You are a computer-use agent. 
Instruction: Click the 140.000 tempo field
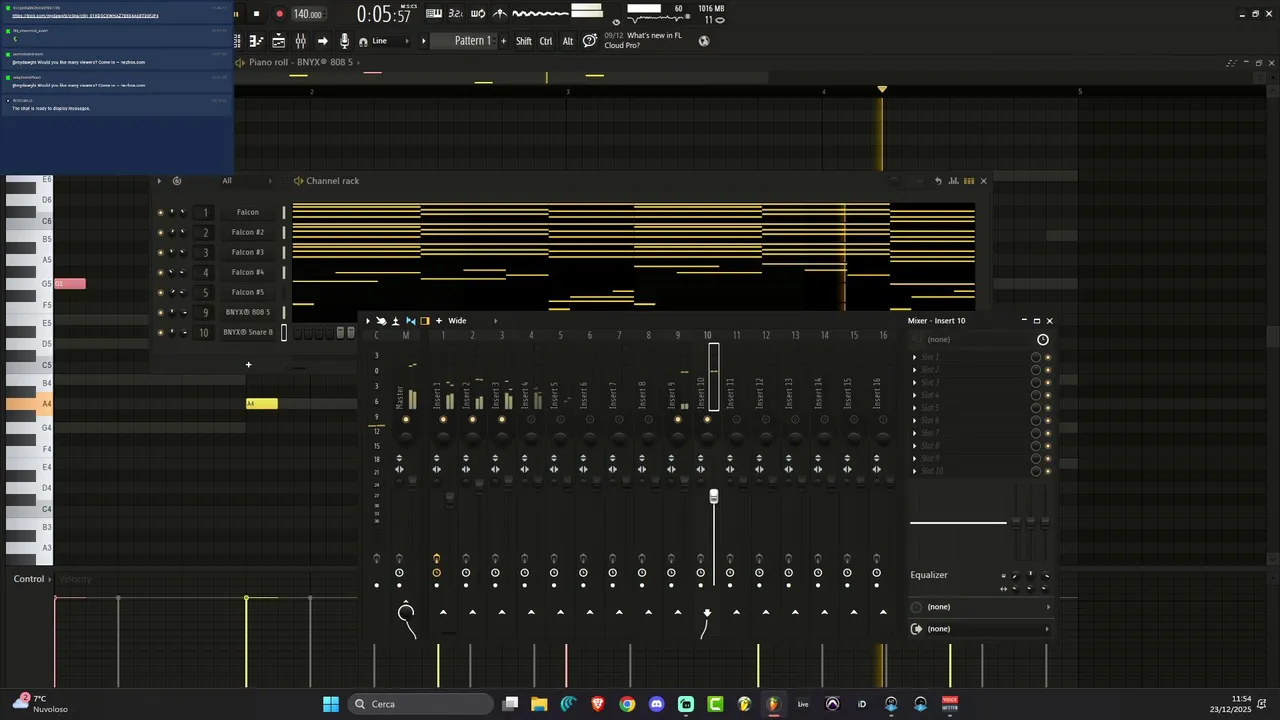pos(308,14)
